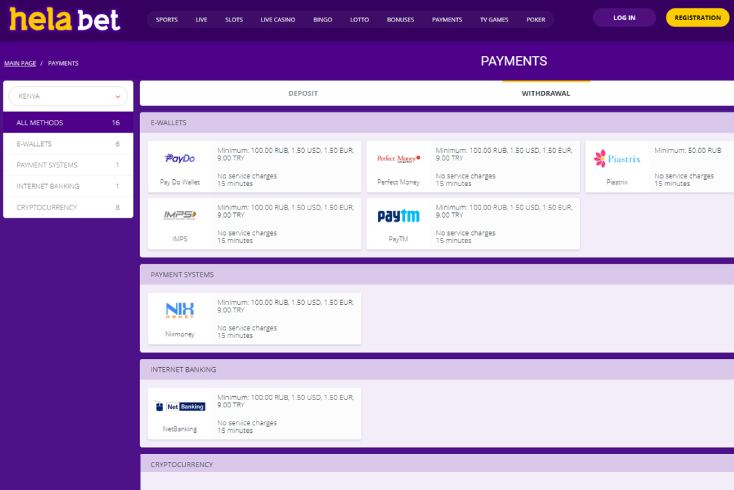Click the PAYMENTS breadcrumb text

[63, 63]
